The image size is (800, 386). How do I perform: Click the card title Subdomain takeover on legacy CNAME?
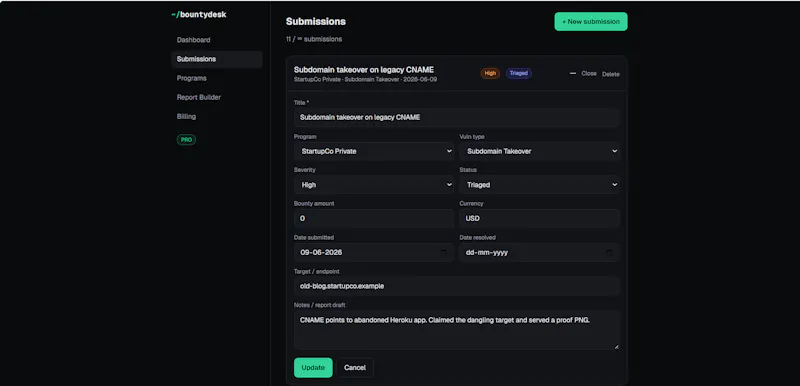364,70
